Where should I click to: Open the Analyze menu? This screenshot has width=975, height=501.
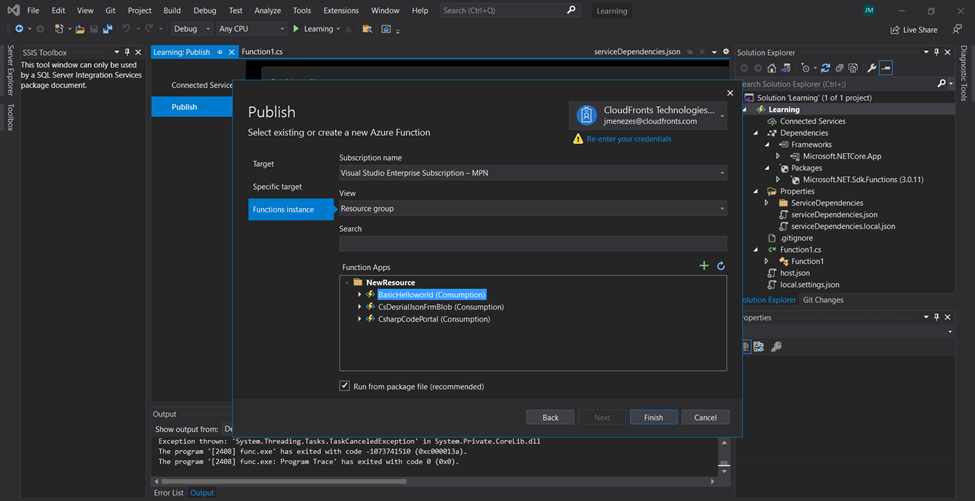268,11
